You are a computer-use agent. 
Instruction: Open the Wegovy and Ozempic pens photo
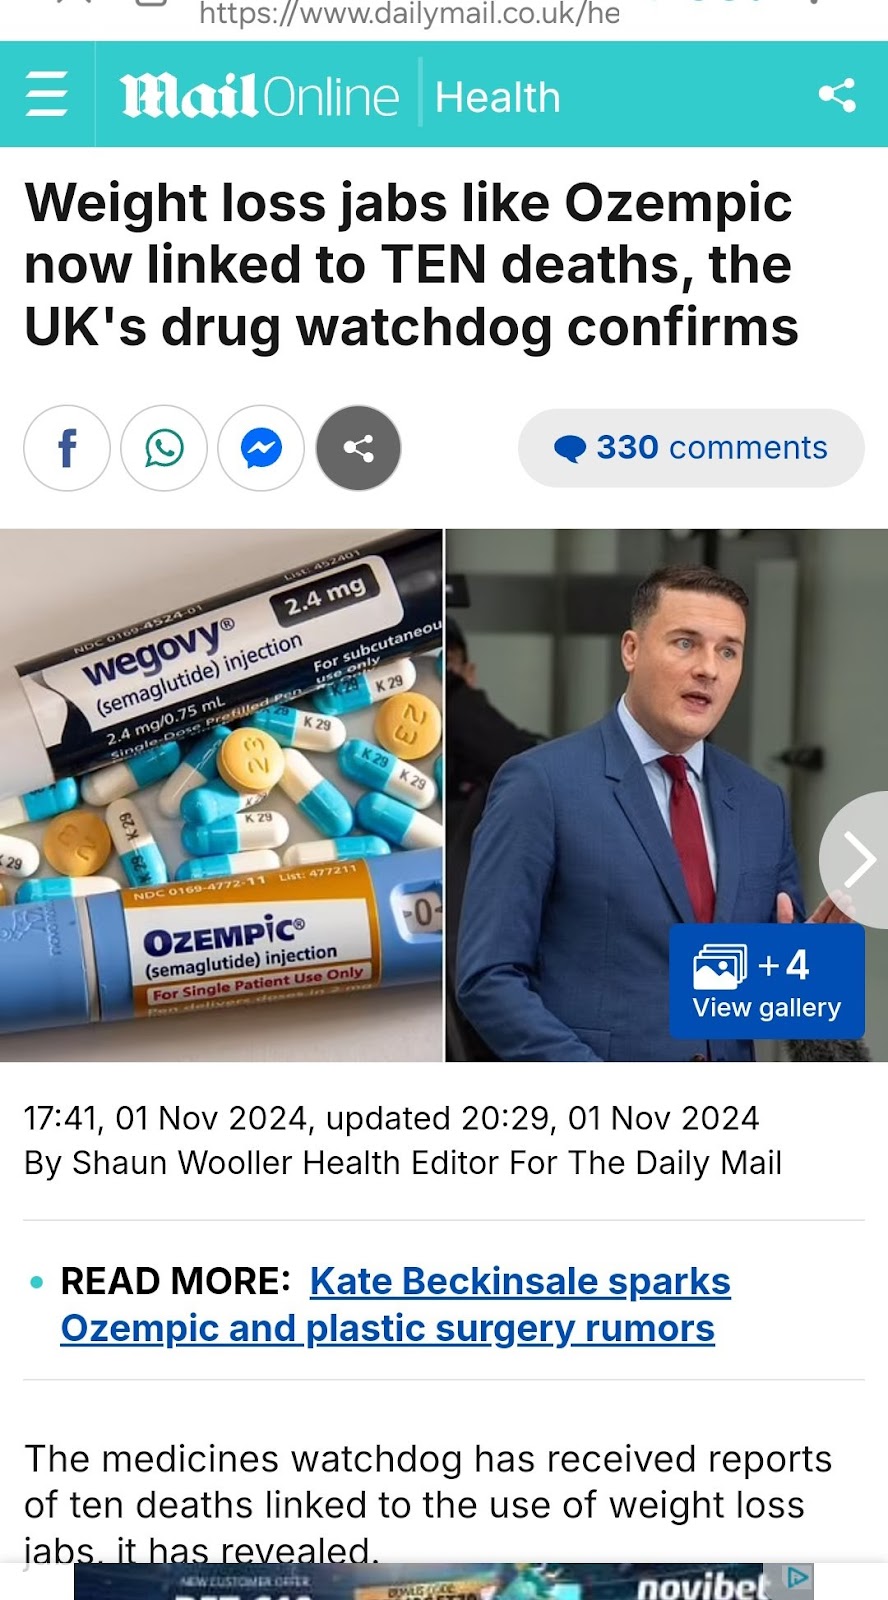(x=221, y=795)
